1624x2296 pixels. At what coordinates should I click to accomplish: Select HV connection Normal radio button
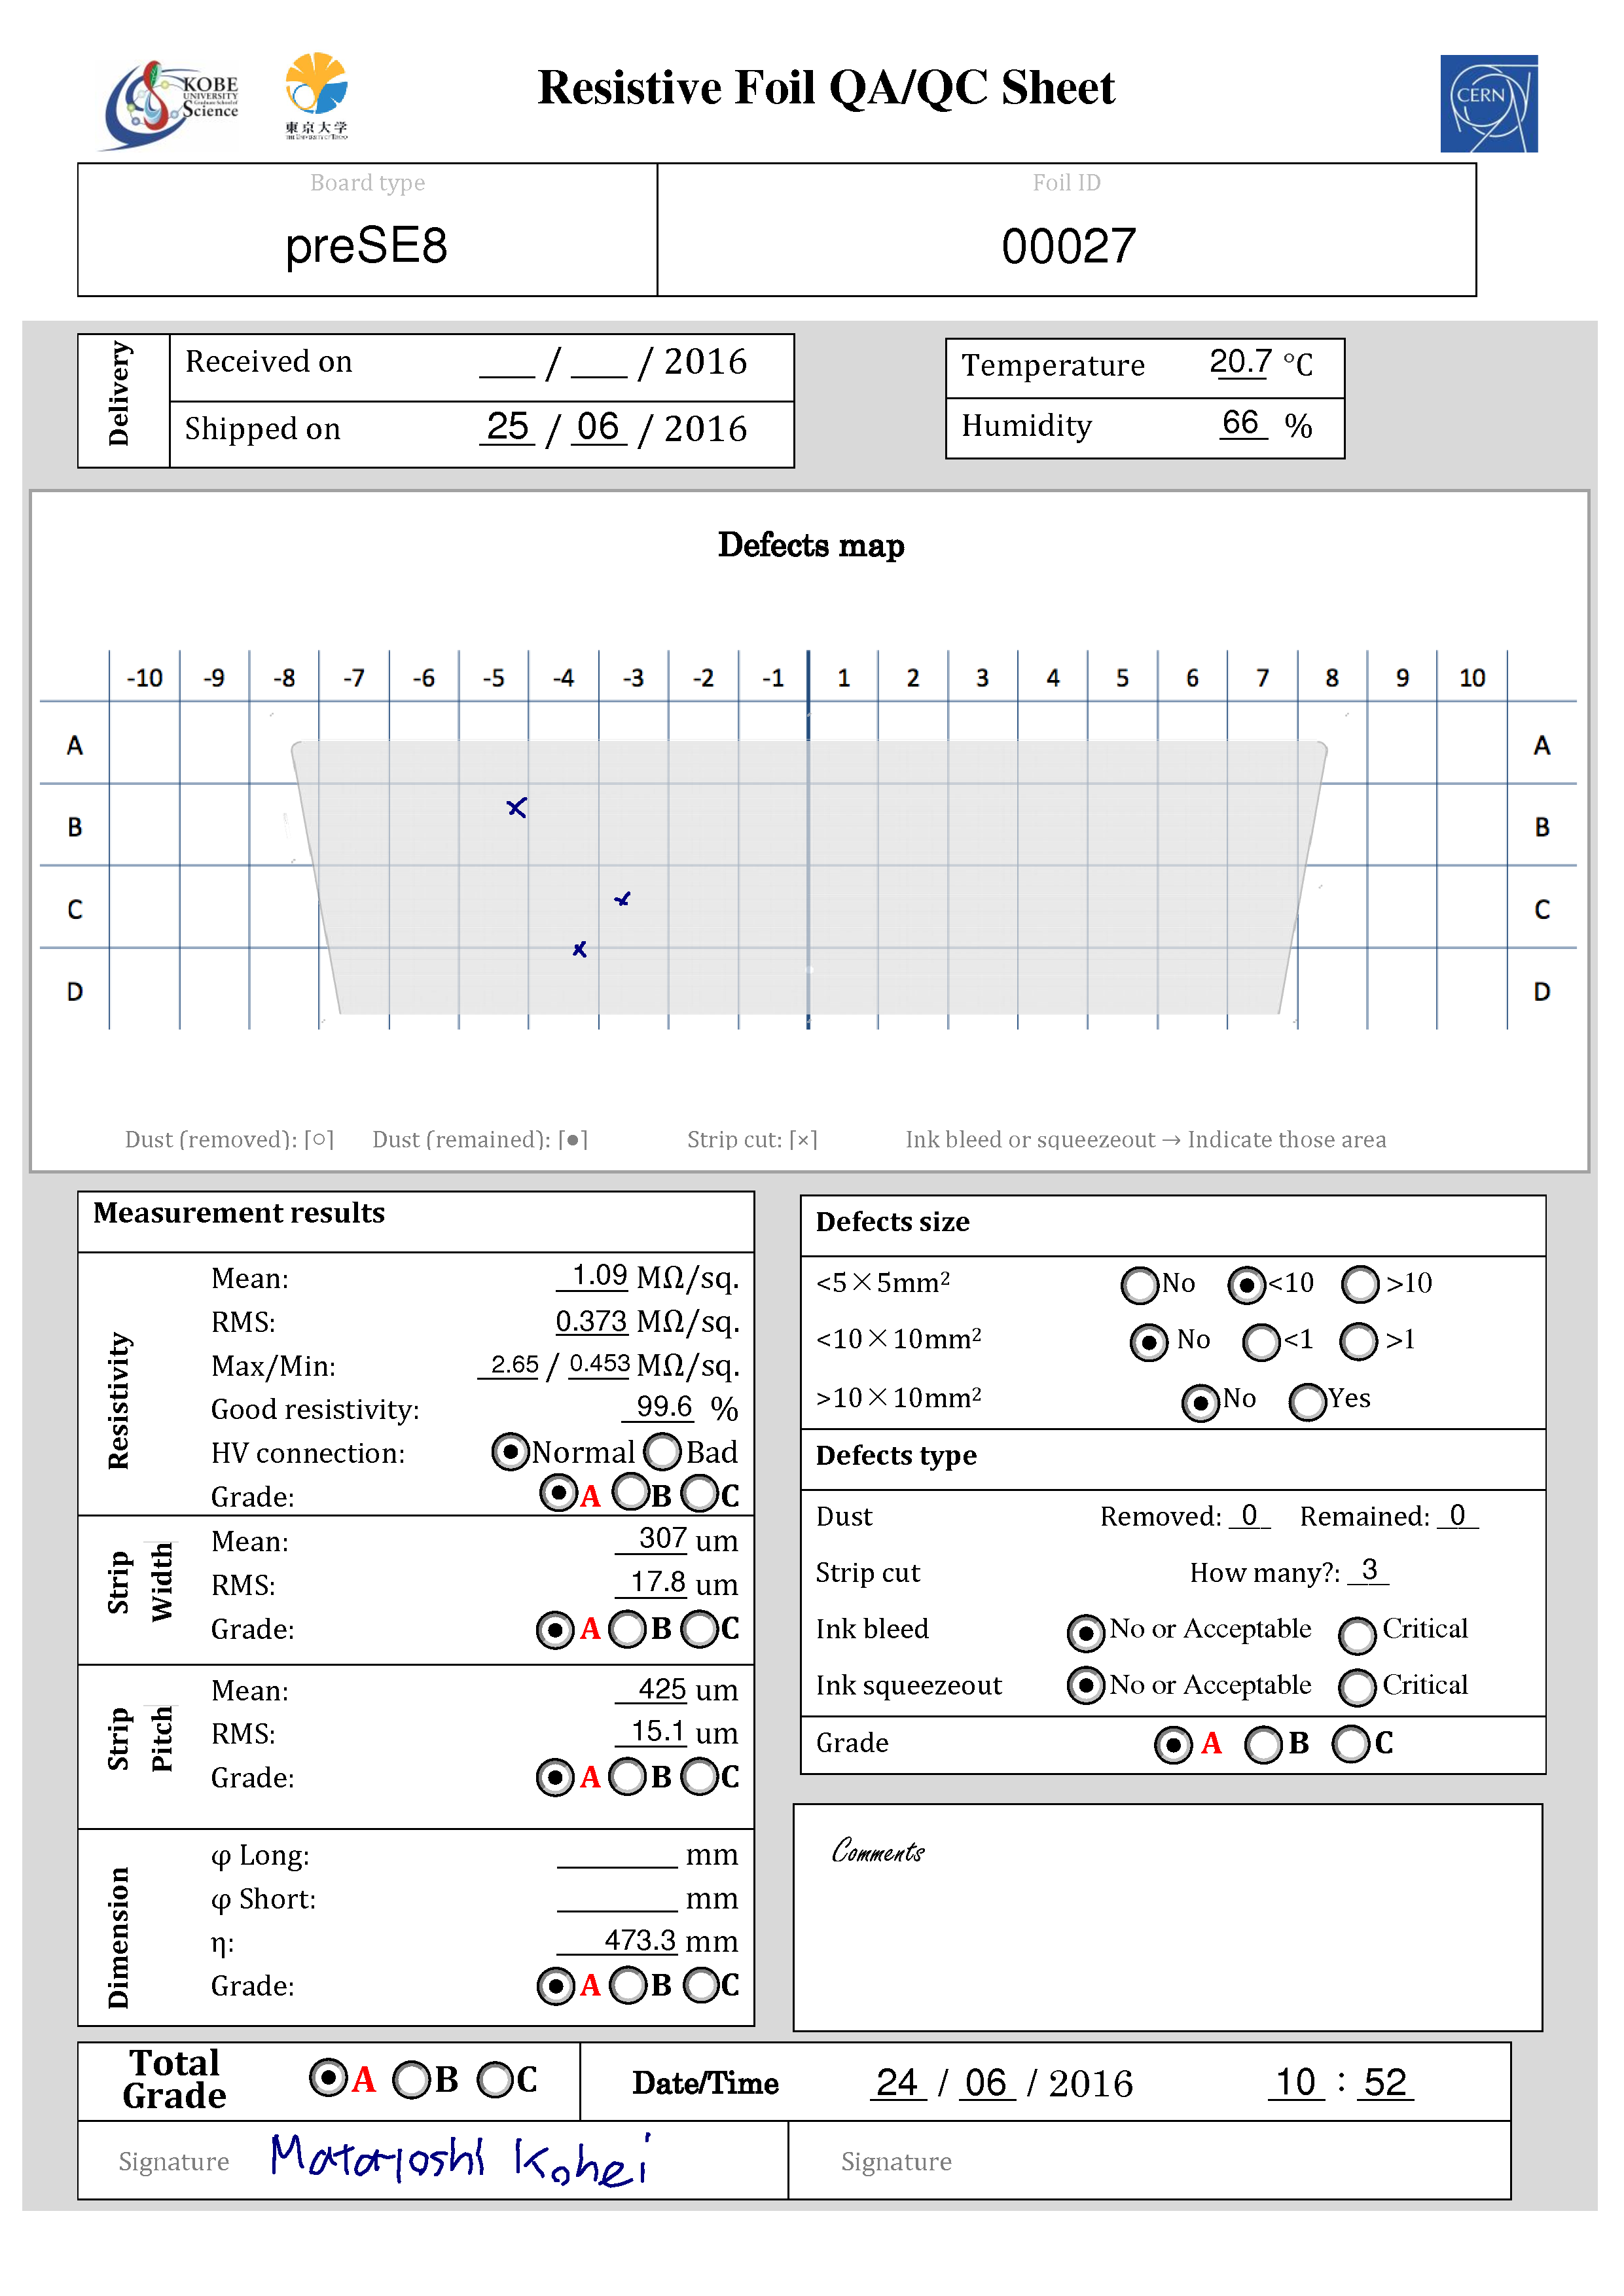click(510, 1451)
